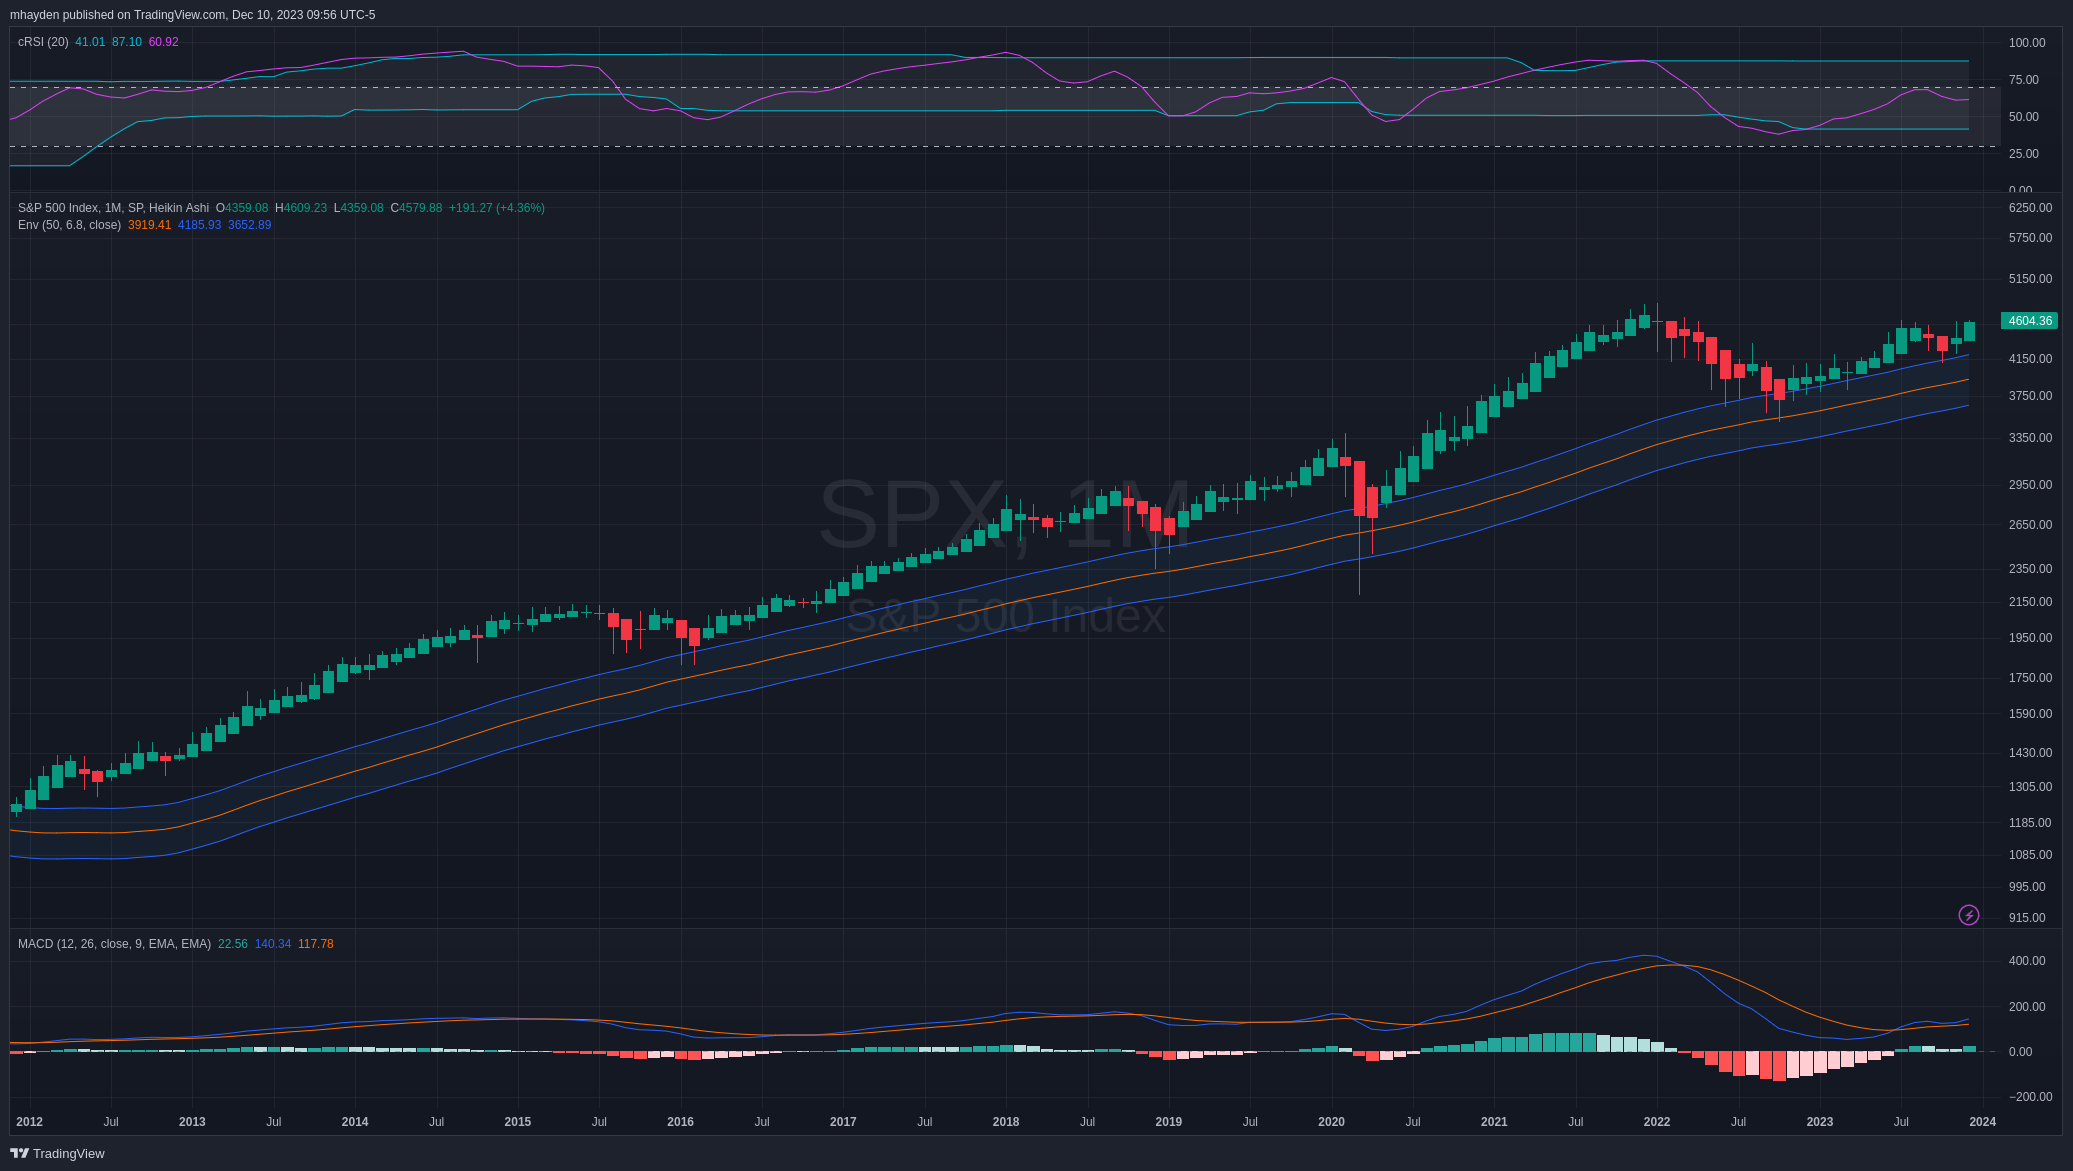Click the MACD scale label −200.00

pos(2030,1097)
